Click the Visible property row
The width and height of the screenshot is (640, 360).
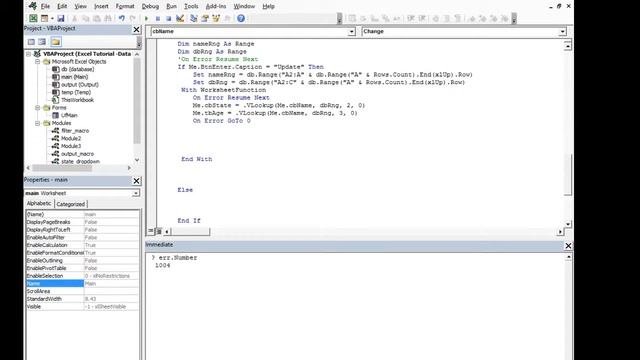click(x=82, y=307)
